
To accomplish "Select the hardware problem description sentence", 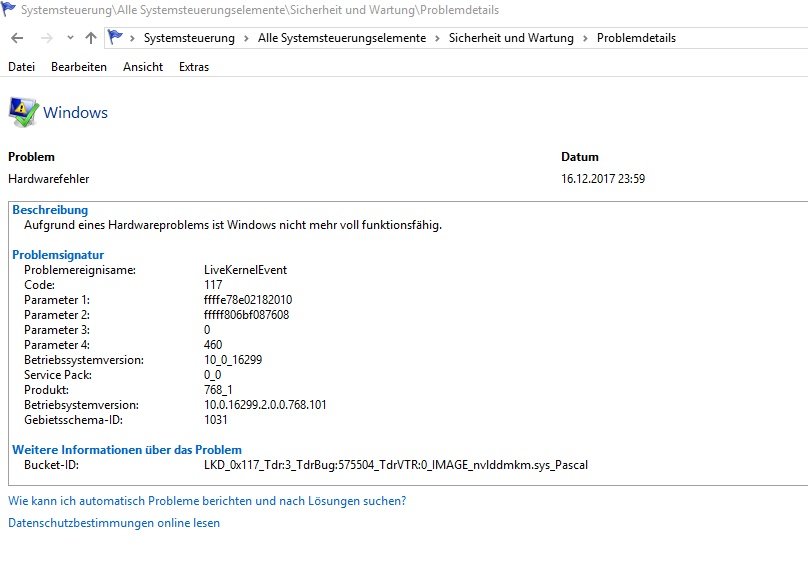I will (233, 225).
